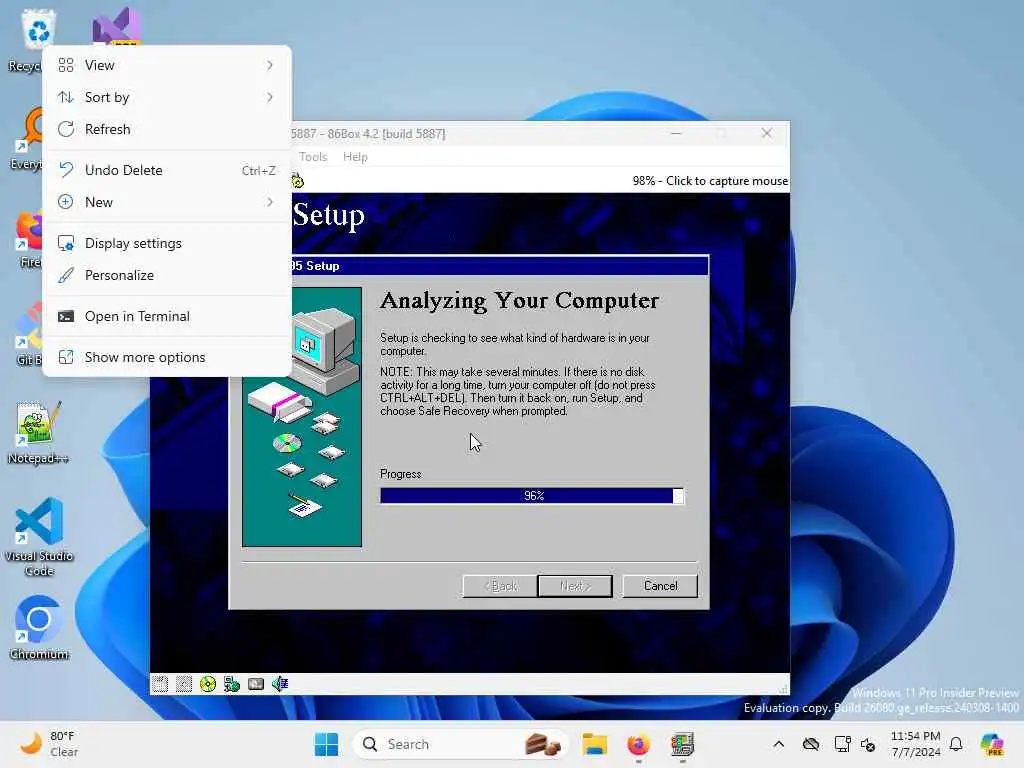Expand the New submenu arrow
Viewport: 1024px width, 768px height.
tap(270, 202)
